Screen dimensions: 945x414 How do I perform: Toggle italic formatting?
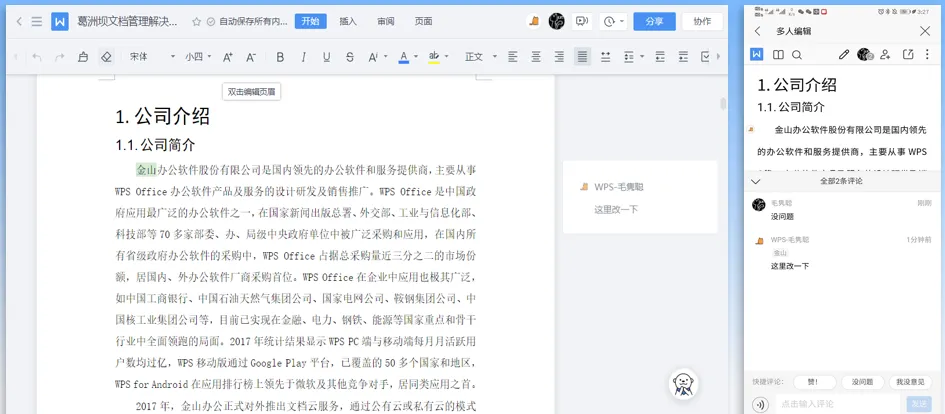pos(303,57)
